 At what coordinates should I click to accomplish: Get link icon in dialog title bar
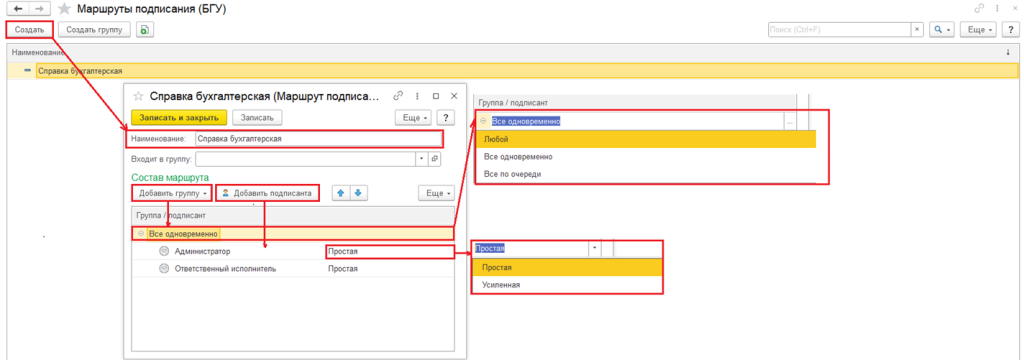[x=398, y=96]
